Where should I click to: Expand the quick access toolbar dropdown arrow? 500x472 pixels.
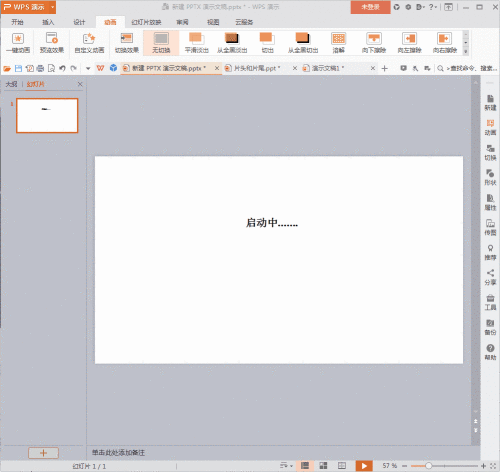88,68
